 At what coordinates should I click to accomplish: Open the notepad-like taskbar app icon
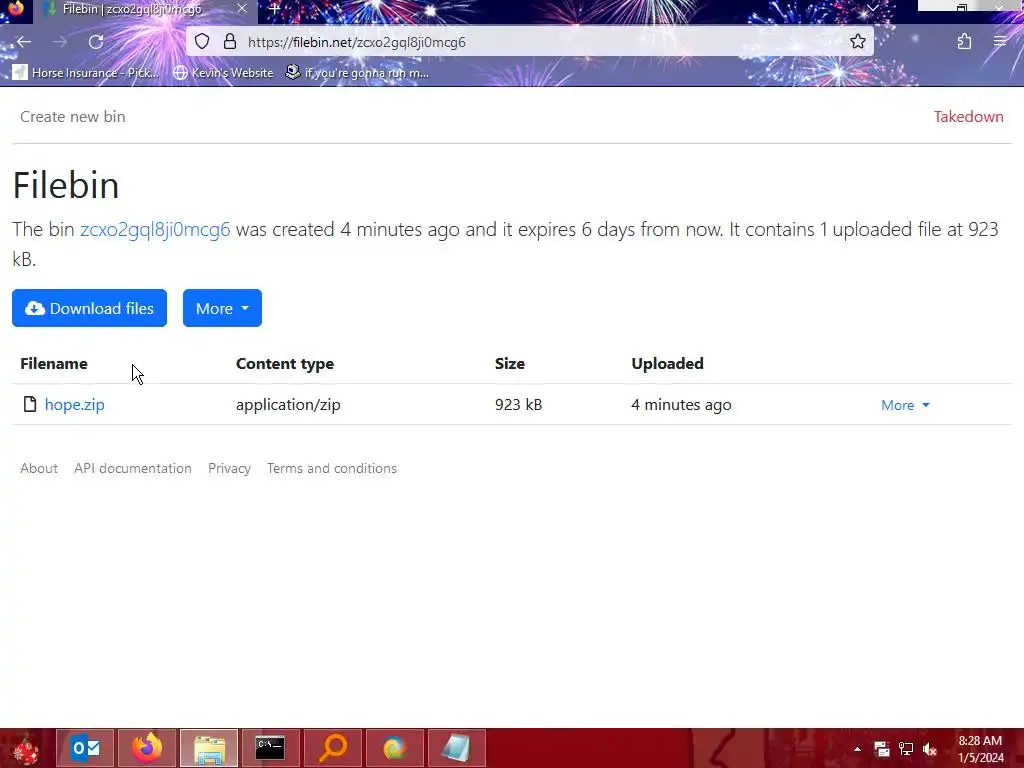[x=456, y=748]
